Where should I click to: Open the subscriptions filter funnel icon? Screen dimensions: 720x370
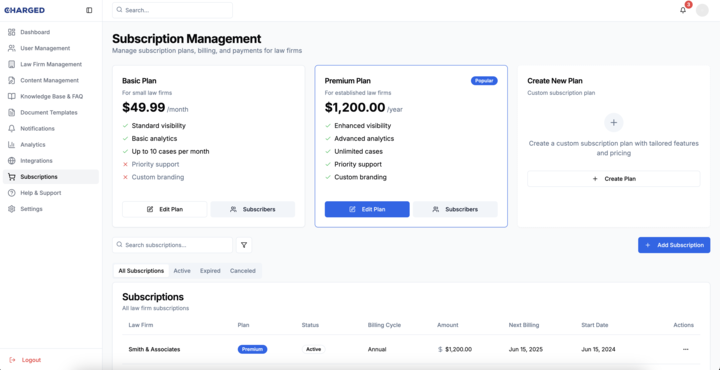pyautogui.click(x=244, y=245)
